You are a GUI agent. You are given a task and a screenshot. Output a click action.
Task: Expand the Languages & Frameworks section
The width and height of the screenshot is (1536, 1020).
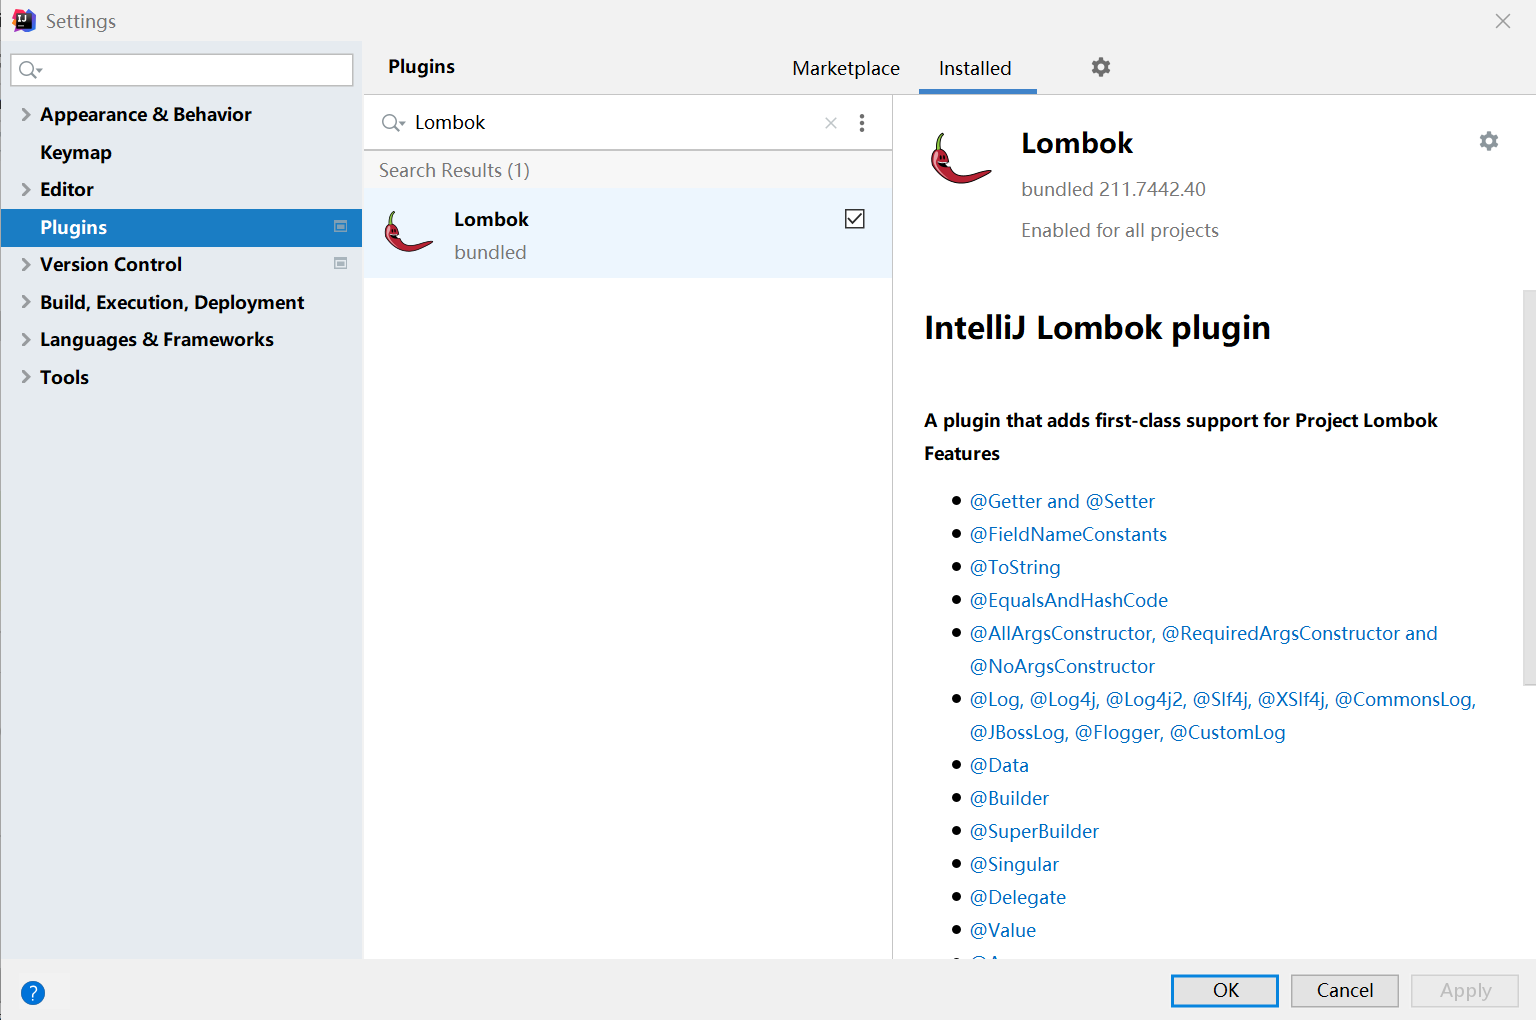(26, 340)
